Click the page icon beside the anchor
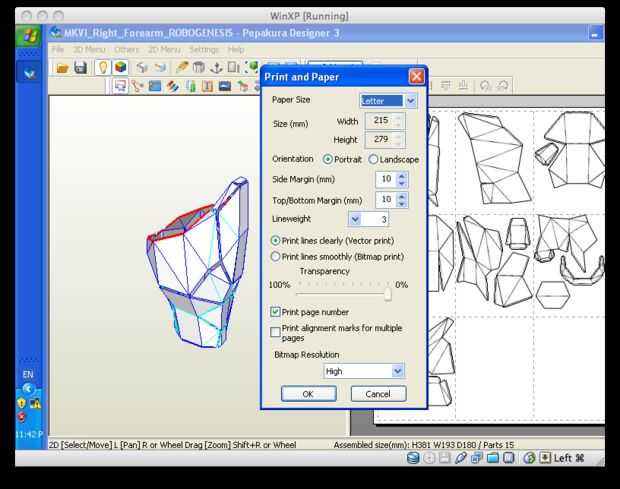620x489 pixels. click(x=233, y=68)
